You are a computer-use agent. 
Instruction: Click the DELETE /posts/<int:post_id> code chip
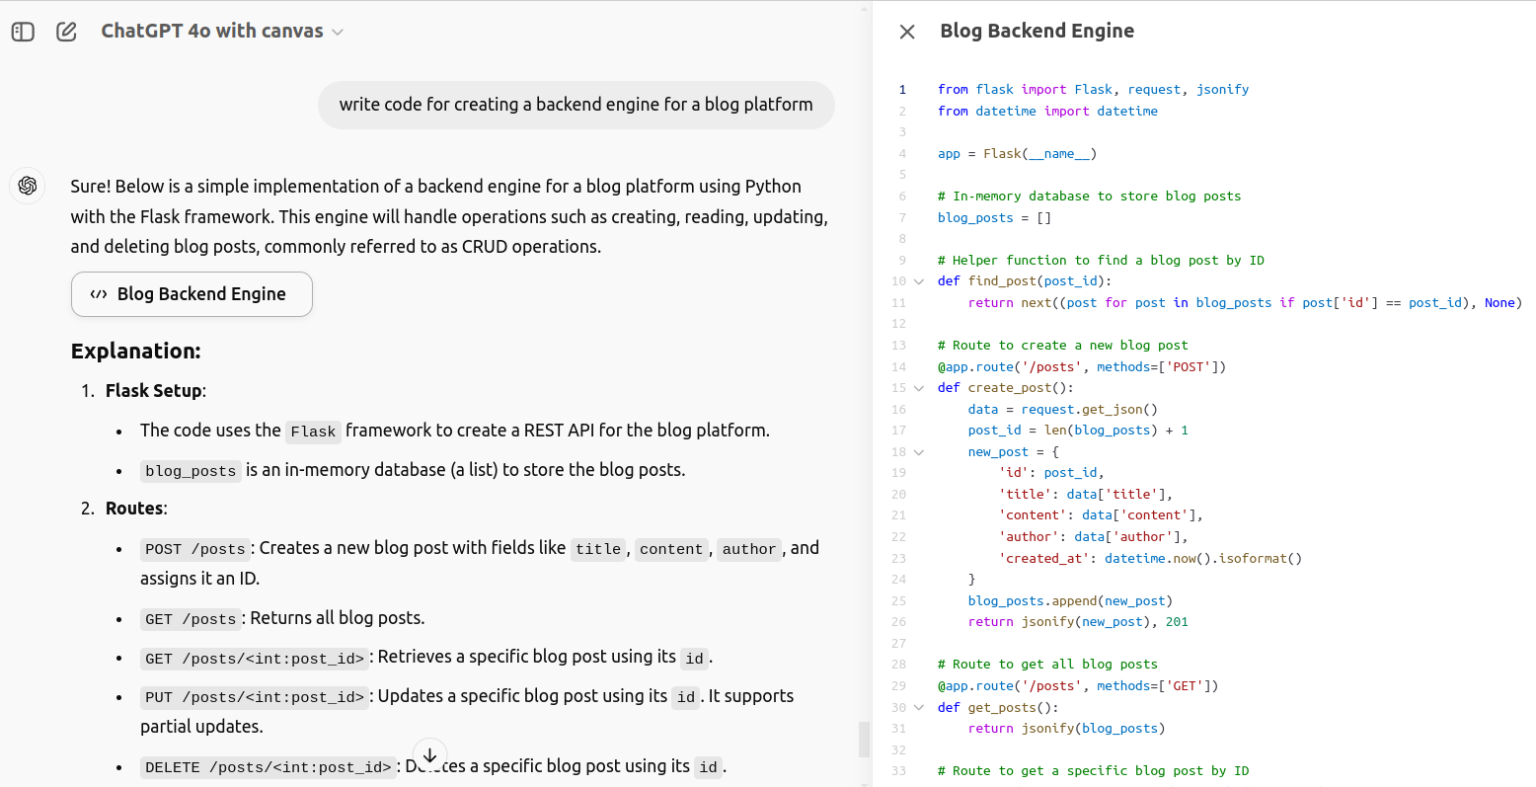click(x=268, y=767)
